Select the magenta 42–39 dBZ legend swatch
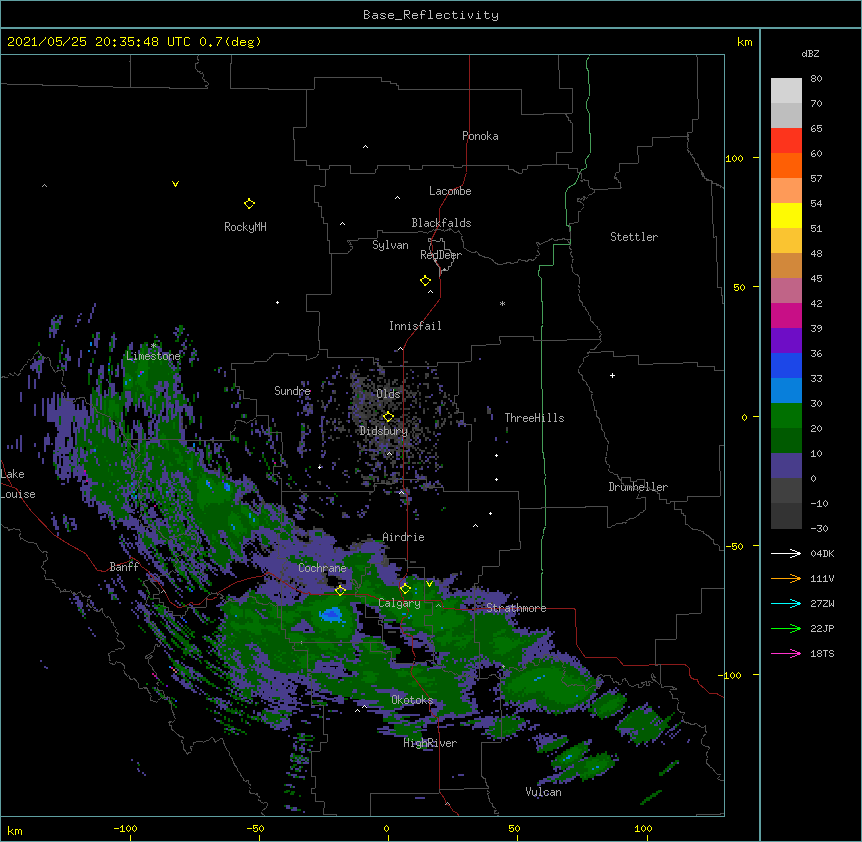 pyautogui.click(x=786, y=315)
